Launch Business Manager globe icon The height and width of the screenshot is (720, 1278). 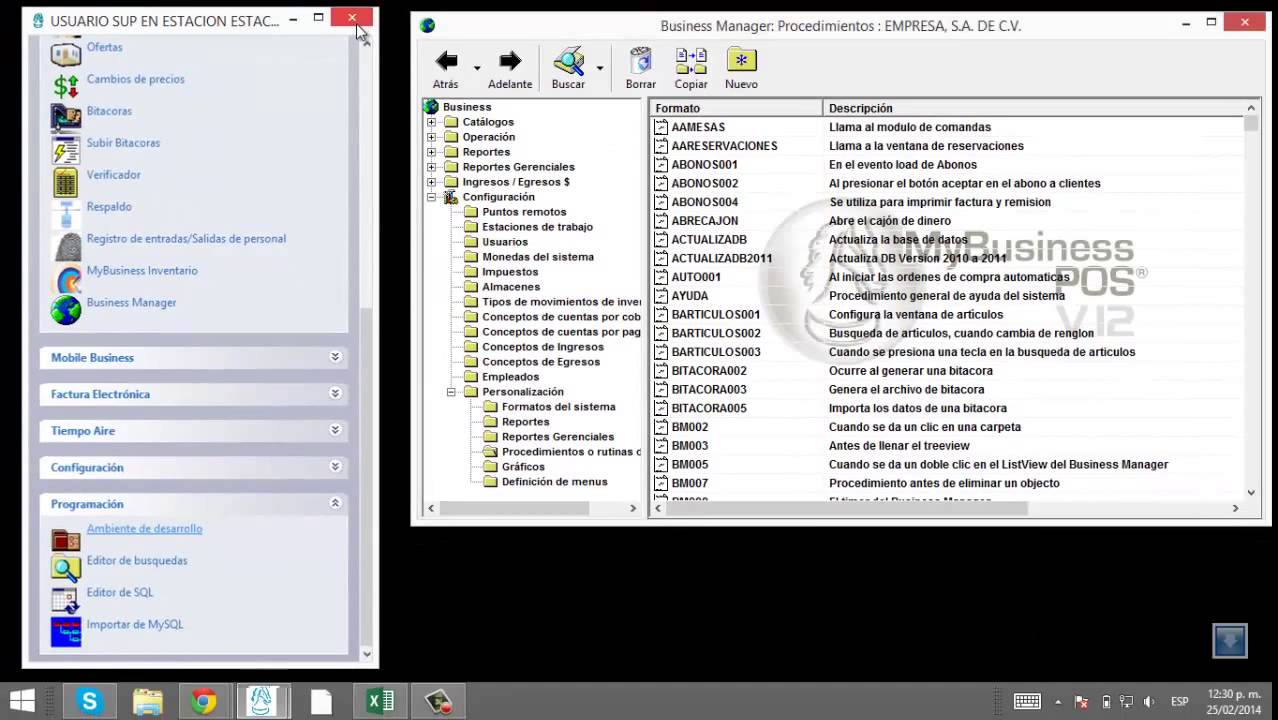(66, 310)
